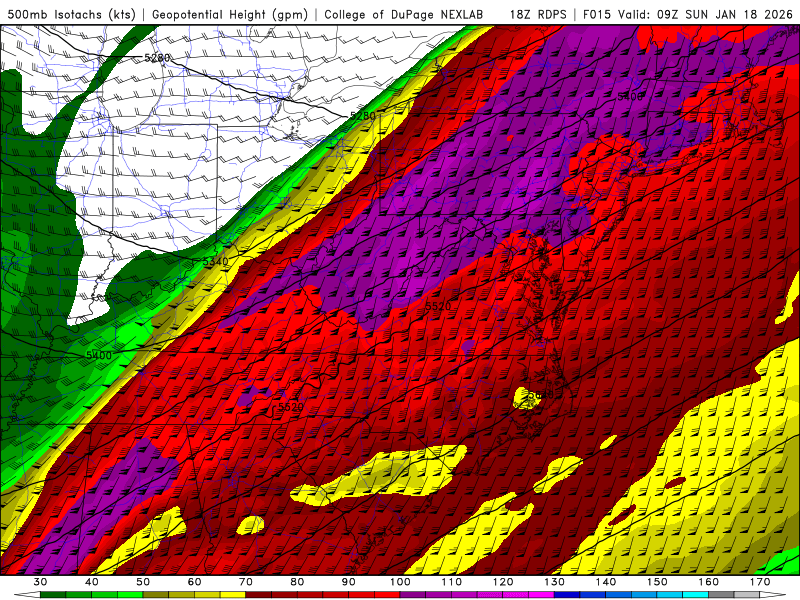Click the 5400 contour label in purple area
The height and width of the screenshot is (600, 800).
630,96
